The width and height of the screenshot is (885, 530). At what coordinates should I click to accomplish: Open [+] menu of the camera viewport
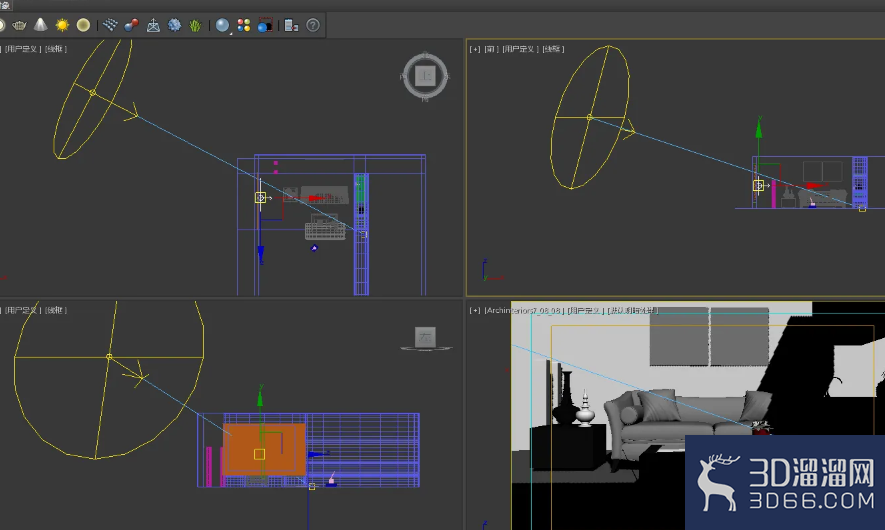(x=475, y=310)
